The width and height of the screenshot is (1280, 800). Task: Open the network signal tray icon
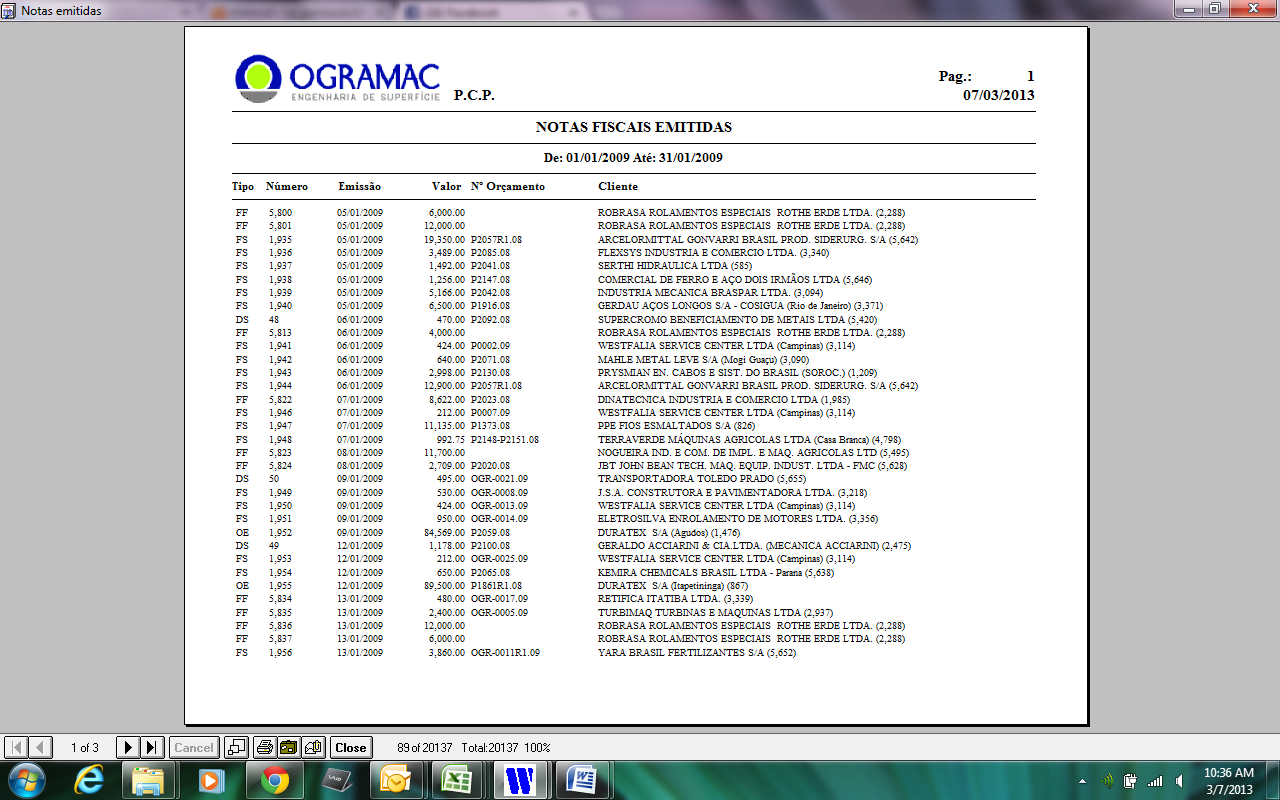1155,780
